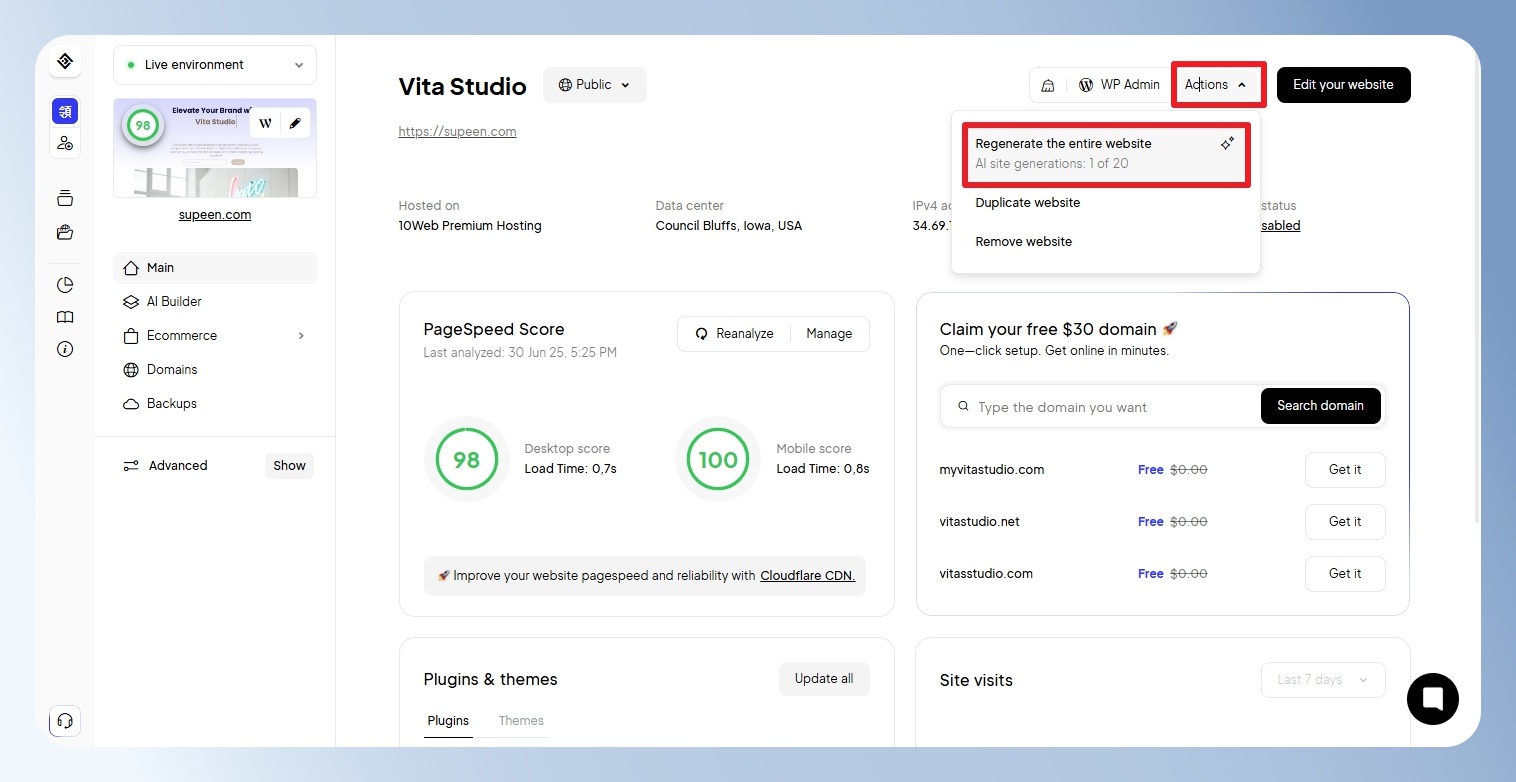1516x782 pixels.
Task: Click the 10Web logo icon in the sidebar
Action: (x=65, y=61)
